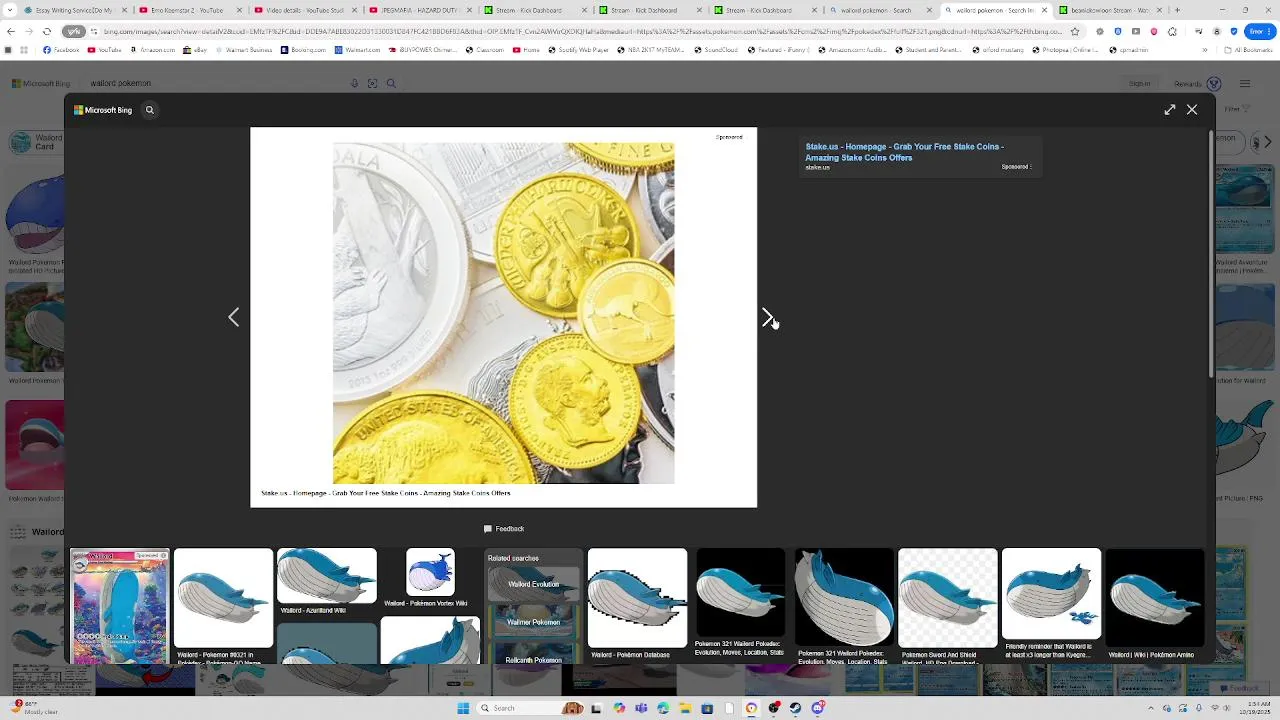Open Task View from the taskbar
The image size is (1280, 720).
(596, 708)
